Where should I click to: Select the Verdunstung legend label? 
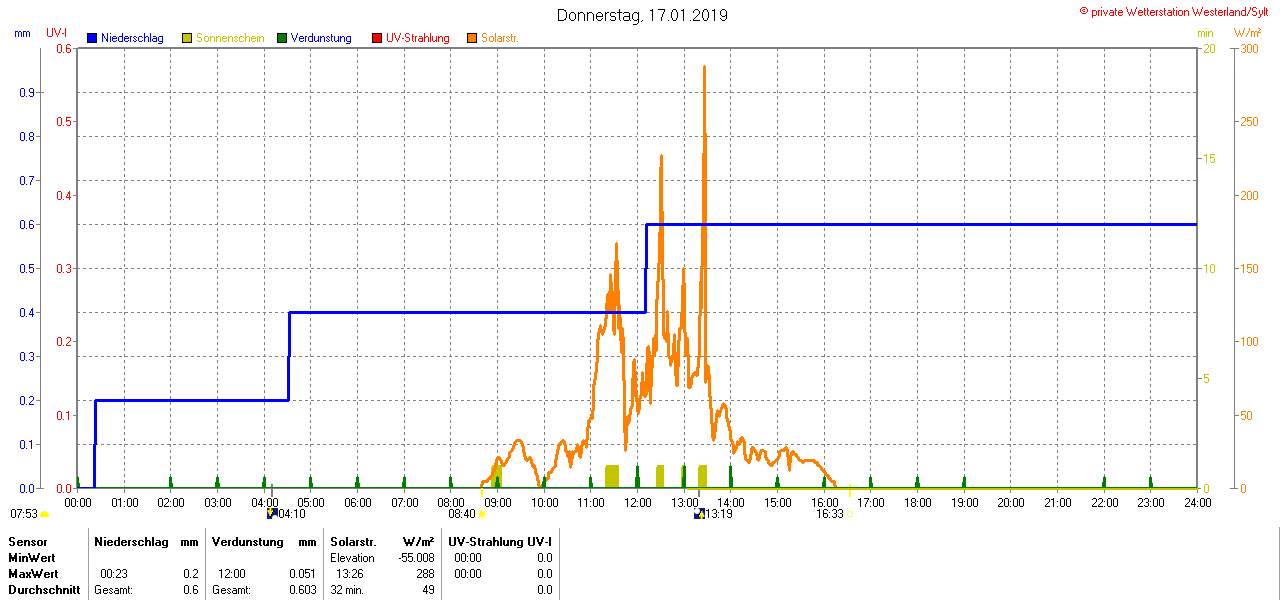click(321, 38)
